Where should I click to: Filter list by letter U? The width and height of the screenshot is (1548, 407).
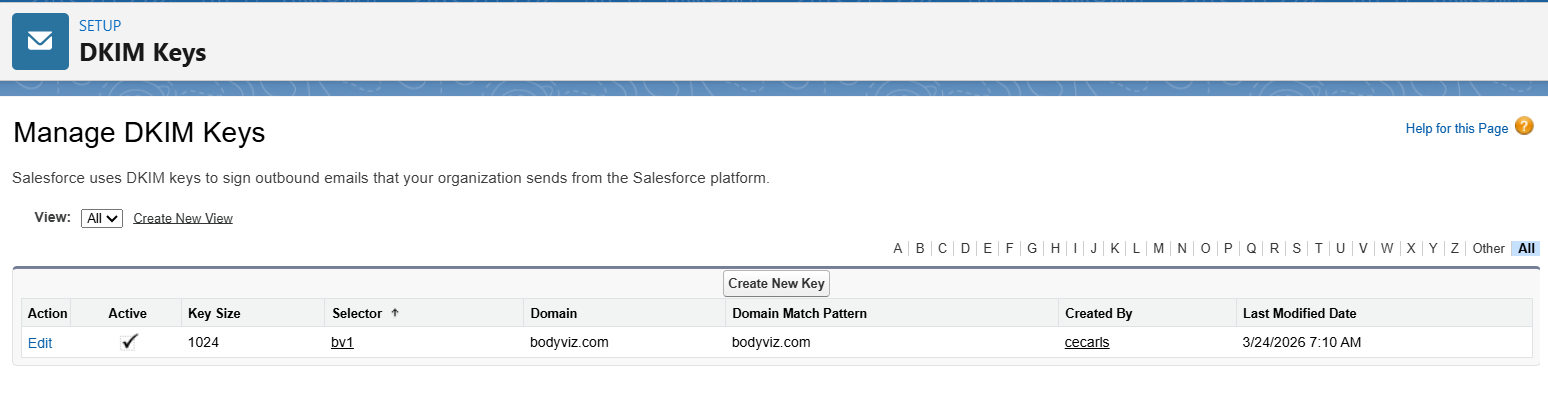(1340, 248)
